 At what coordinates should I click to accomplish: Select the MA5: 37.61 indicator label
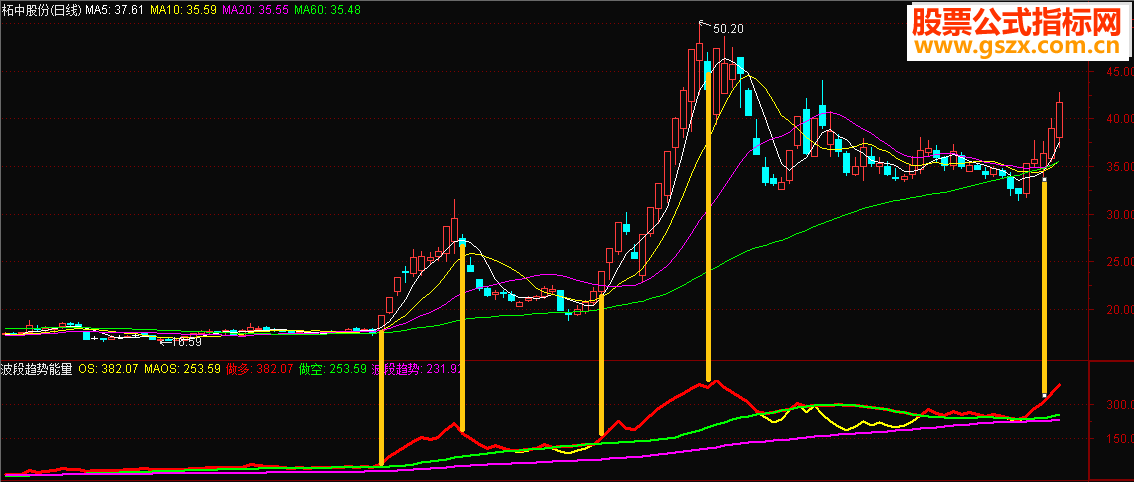[x=114, y=11]
